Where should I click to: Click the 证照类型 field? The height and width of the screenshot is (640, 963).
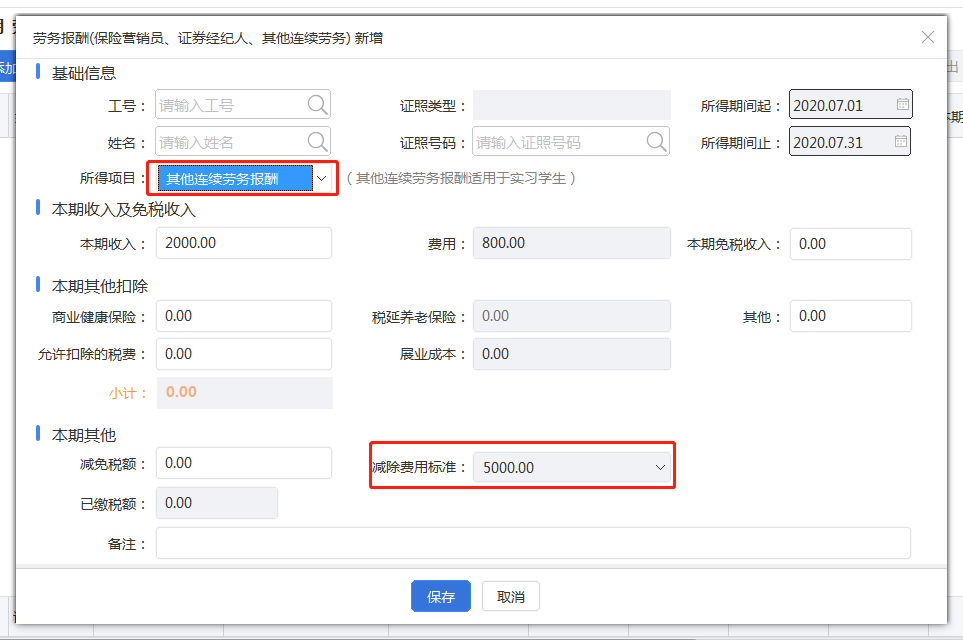click(x=572, y=105)
